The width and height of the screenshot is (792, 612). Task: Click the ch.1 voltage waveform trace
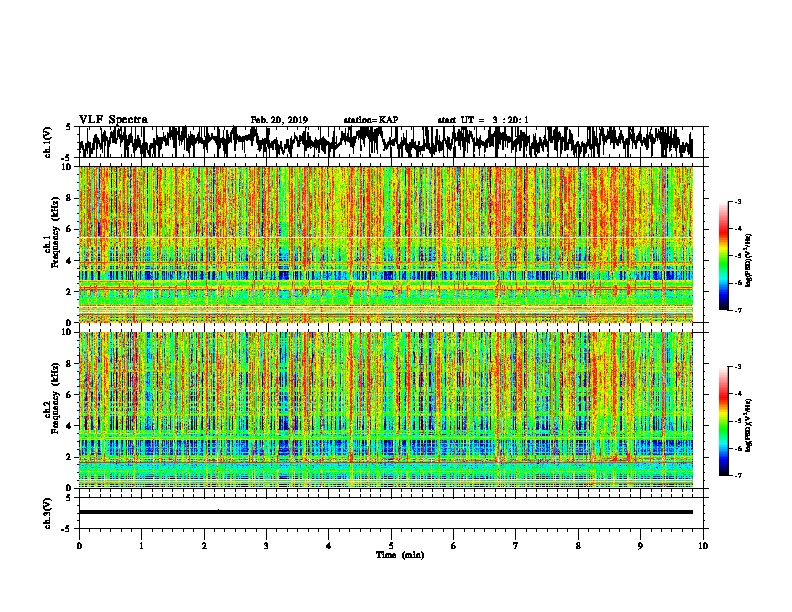[x=385, y=142]
